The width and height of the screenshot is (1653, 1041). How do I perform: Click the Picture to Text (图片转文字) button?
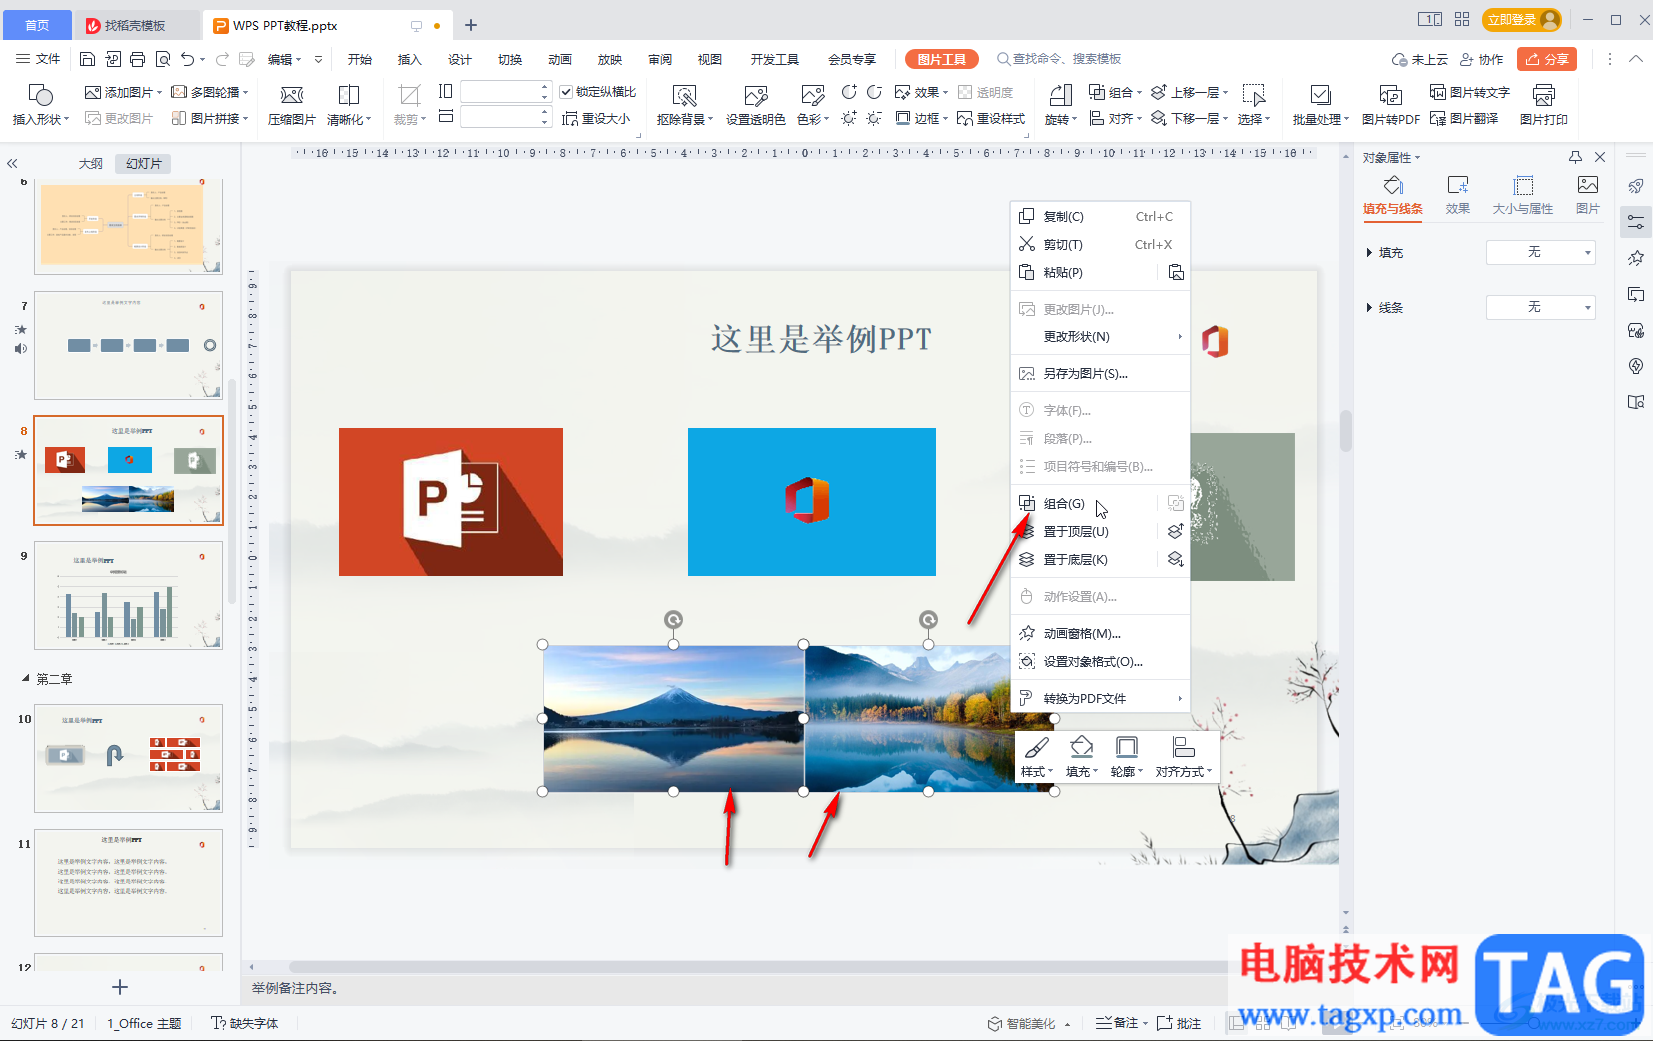1470,92
